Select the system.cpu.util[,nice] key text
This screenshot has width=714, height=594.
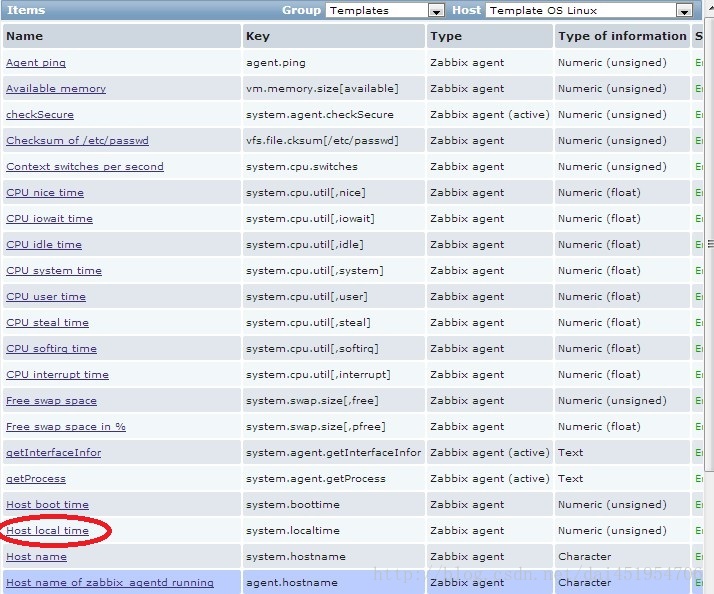306,192
